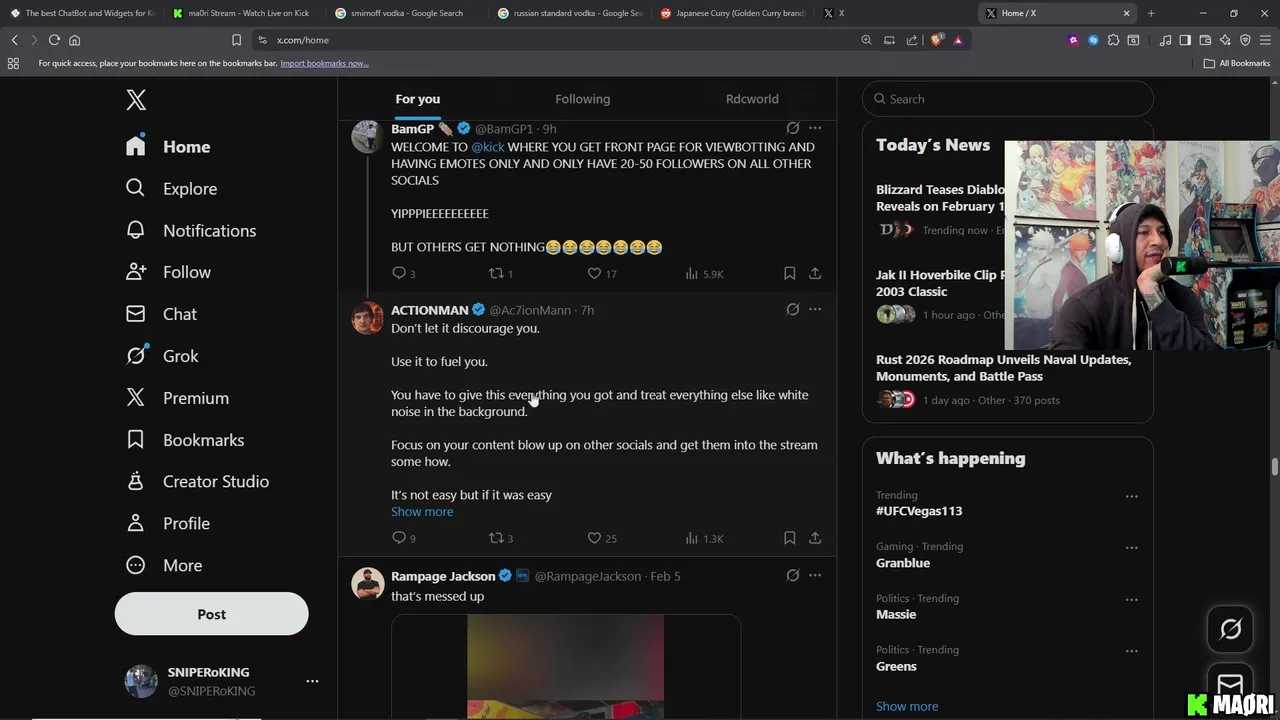Viewport: 1280px width, 720px height.
Task: Like ACTIONMAN's post
Action: tap(601, 538)
